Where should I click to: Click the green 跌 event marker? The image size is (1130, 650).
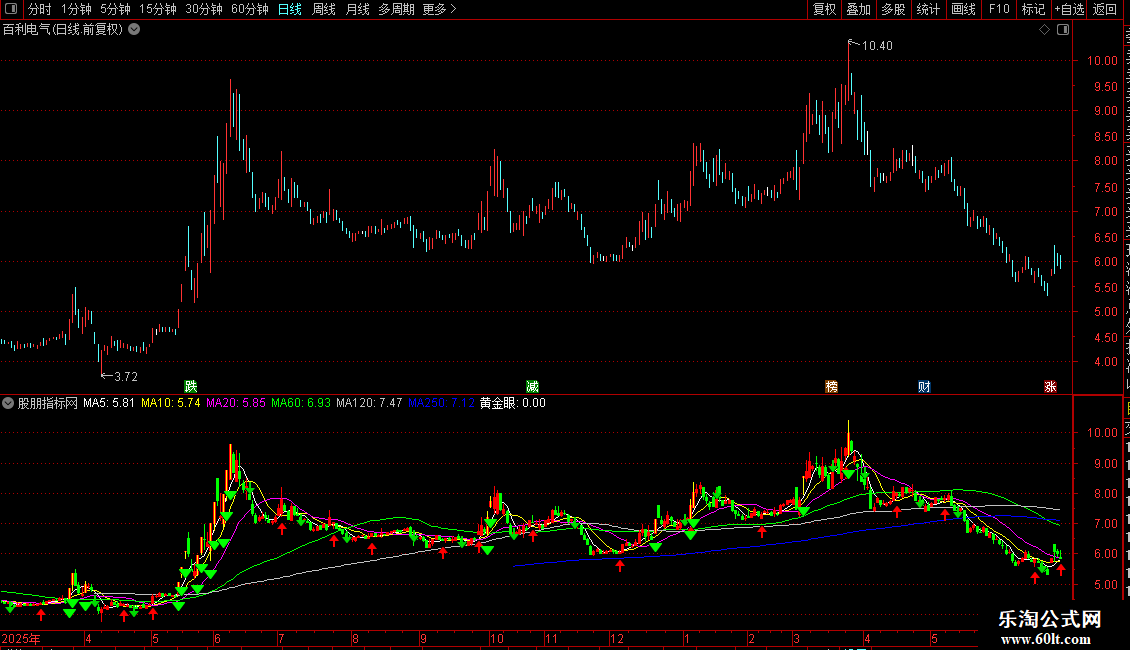click(x=191, y=387)
